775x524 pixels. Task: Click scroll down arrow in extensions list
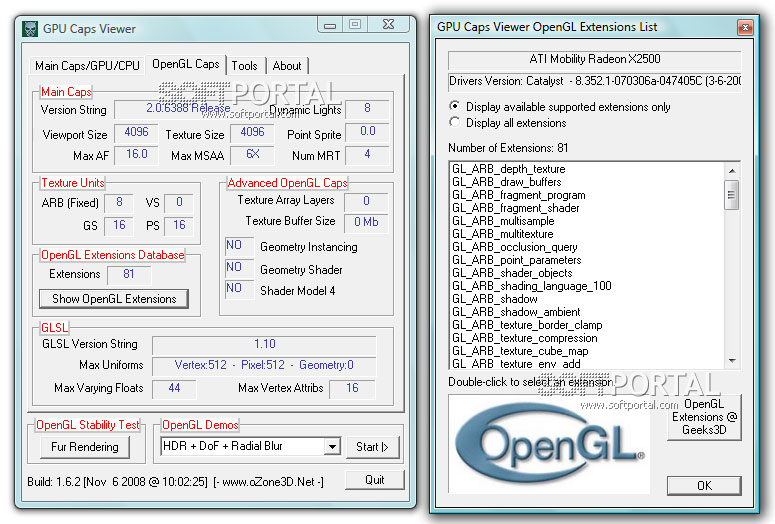pyautogui.click(x=732, y=361)
